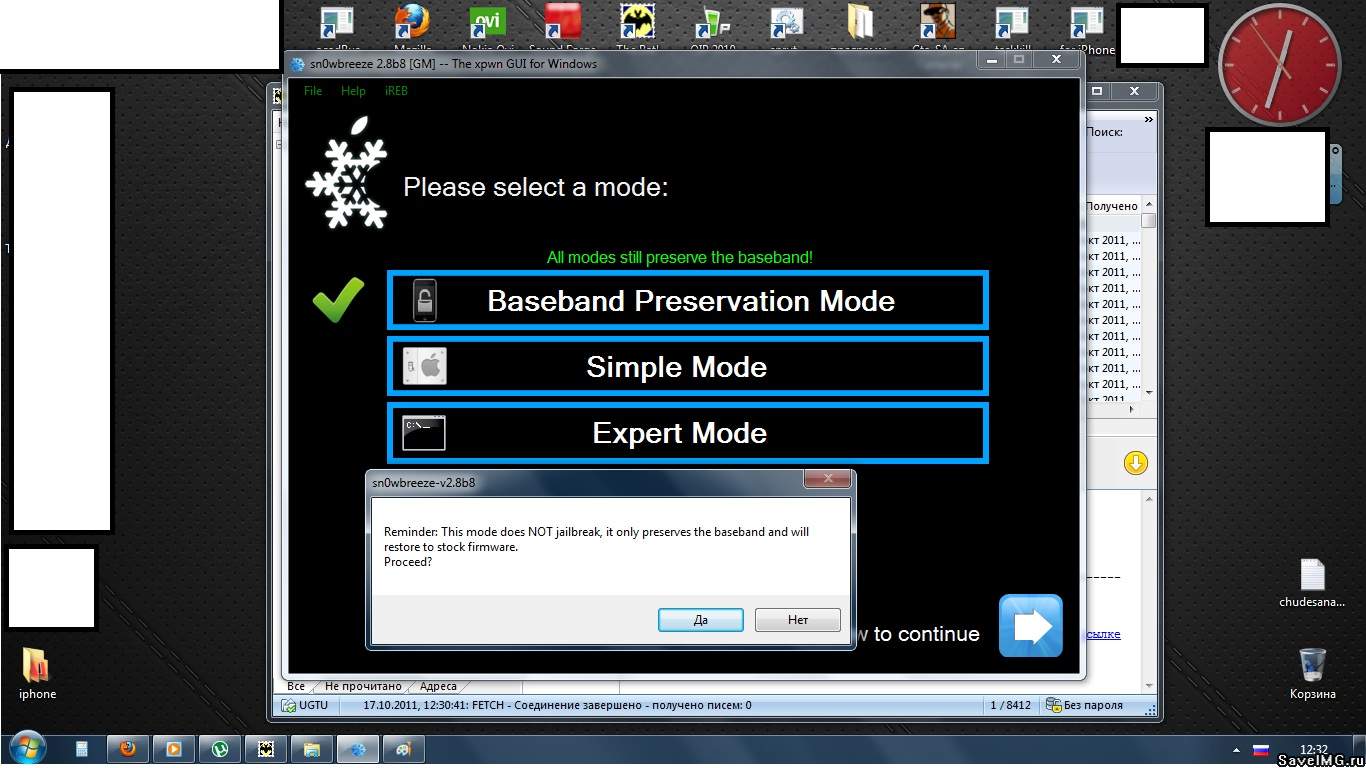Choose Simple Mode
Viewport: 1366px width, 768px height.
[x=688, y=367]
